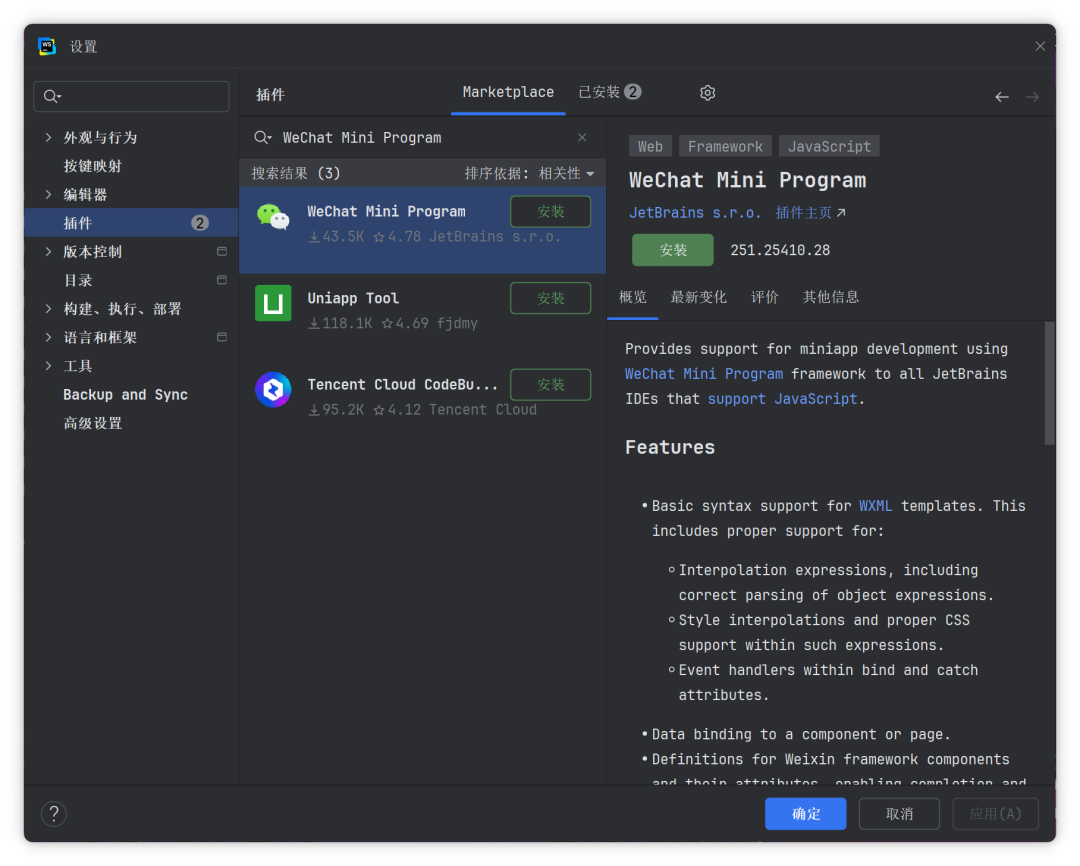Screen dimensions: 1080x866
Task: Open the 其他信息 detail tab
Action: pos(831,297)
